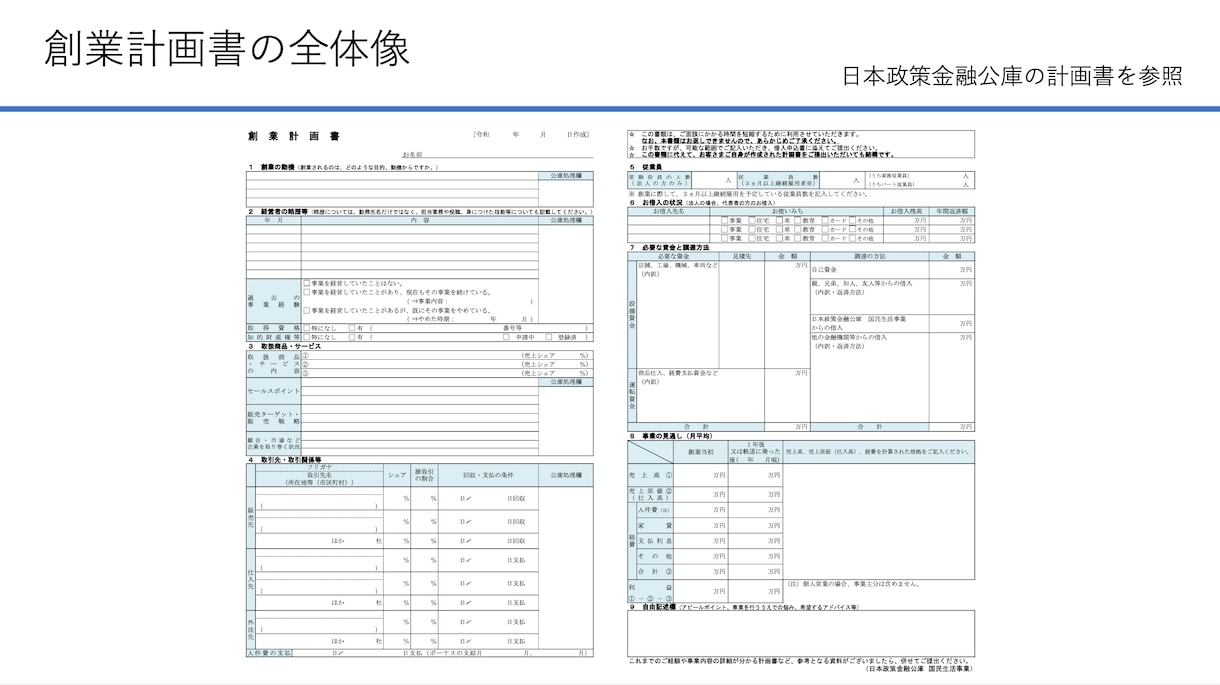Check '既にその事業をやめている' box
Screen dimensions: 1220x685
[x=307, y=310]
